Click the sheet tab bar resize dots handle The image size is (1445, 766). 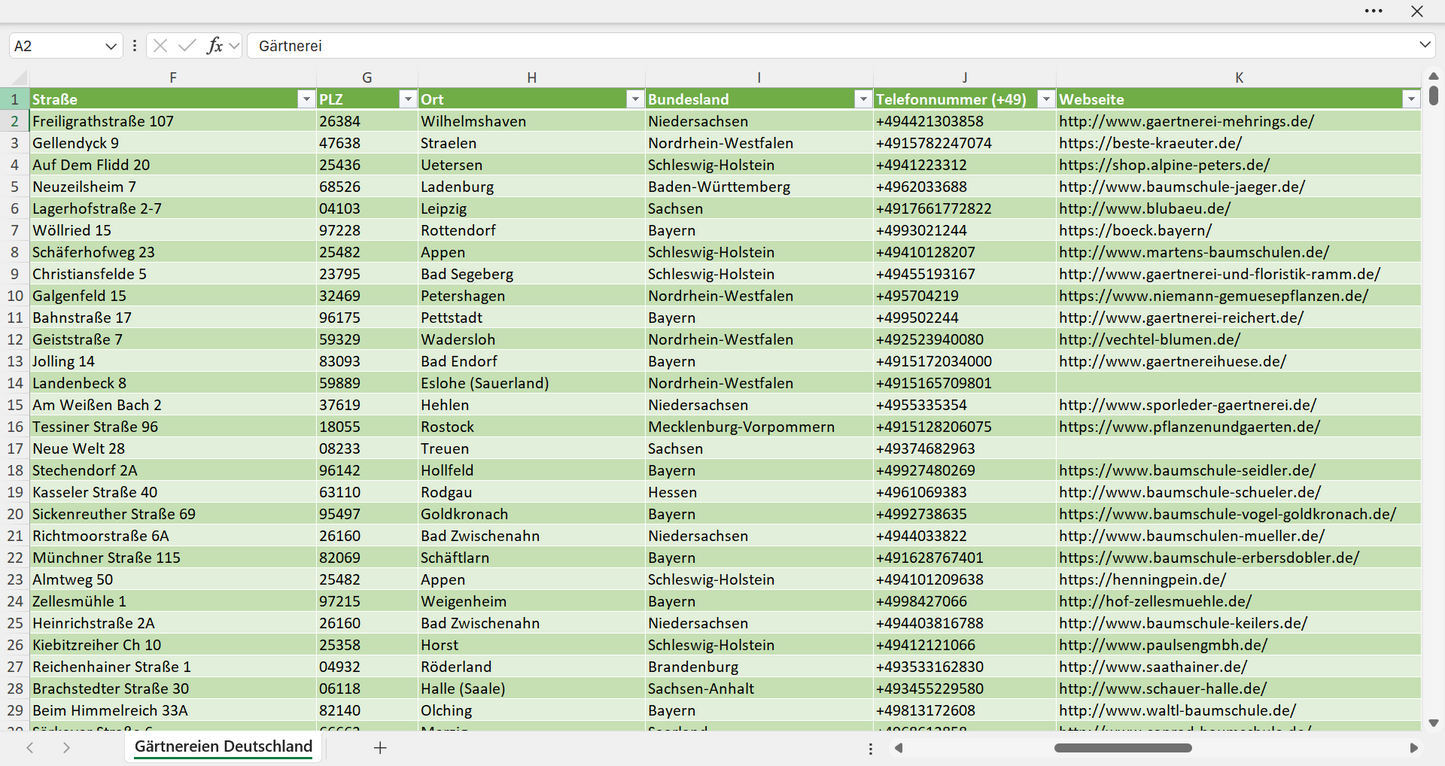pos(871,748)
